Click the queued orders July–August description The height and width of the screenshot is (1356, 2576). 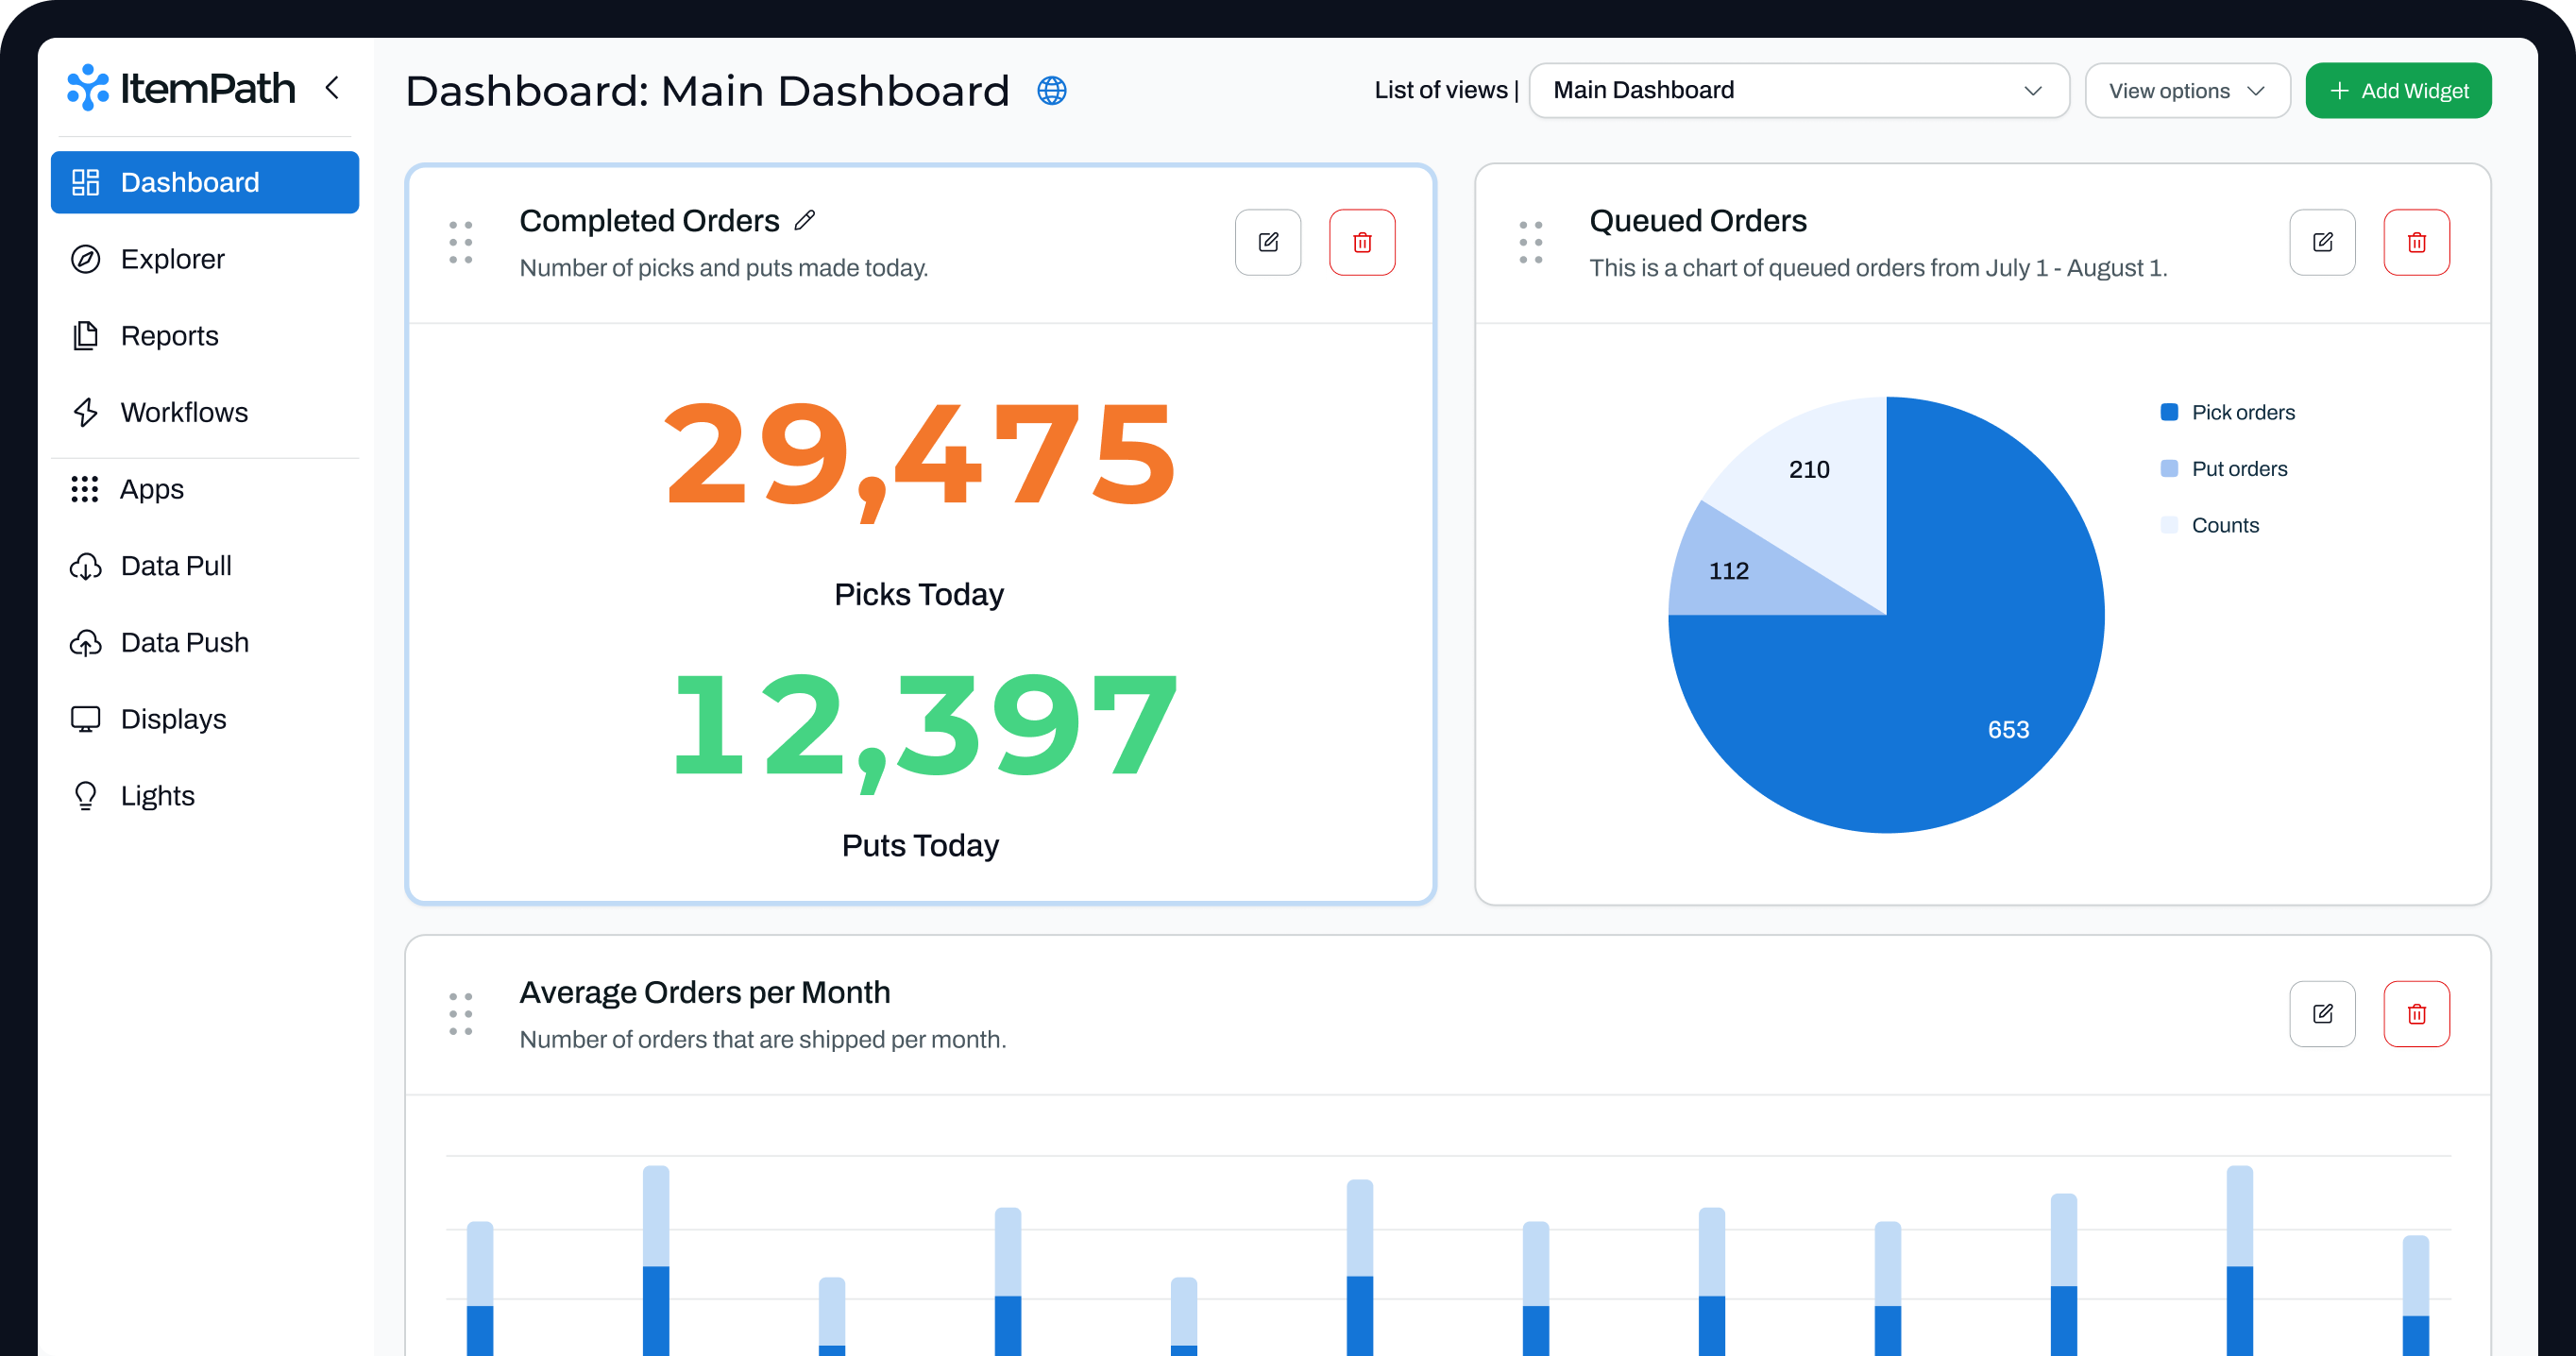1878,268
